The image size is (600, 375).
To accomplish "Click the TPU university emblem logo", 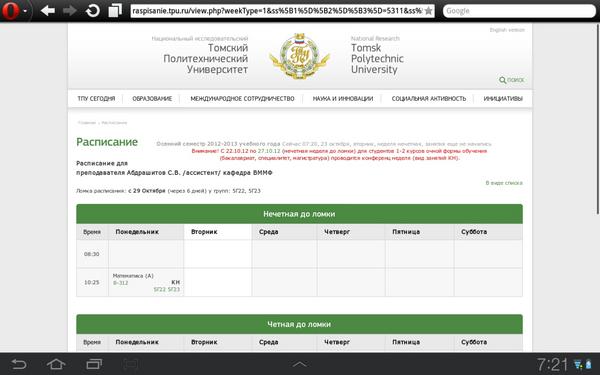I will tap(299, 56).
